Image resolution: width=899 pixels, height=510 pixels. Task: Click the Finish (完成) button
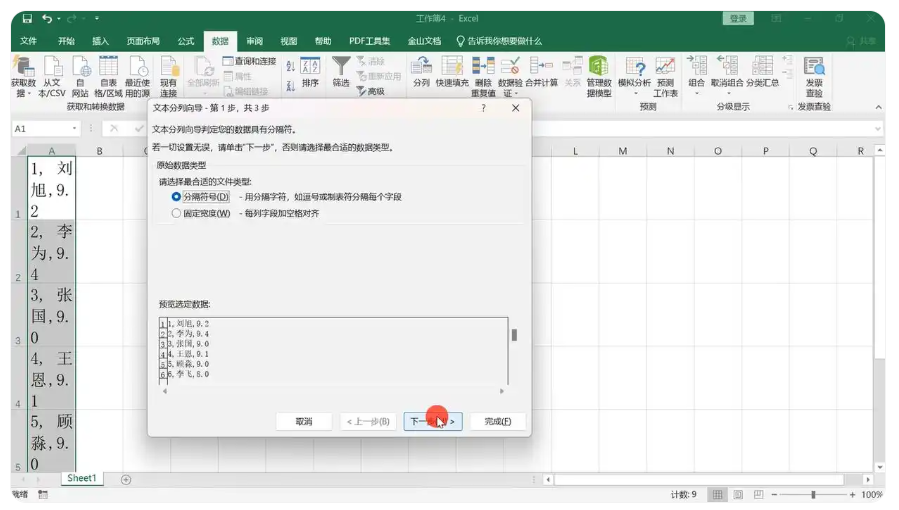pyautogui.click(x=497, y=422)
